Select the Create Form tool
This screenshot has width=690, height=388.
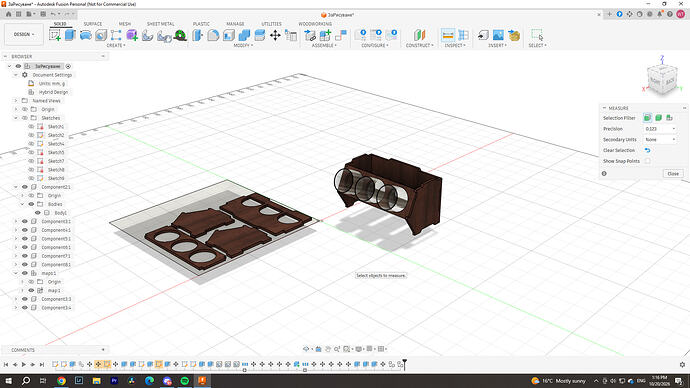132,35
